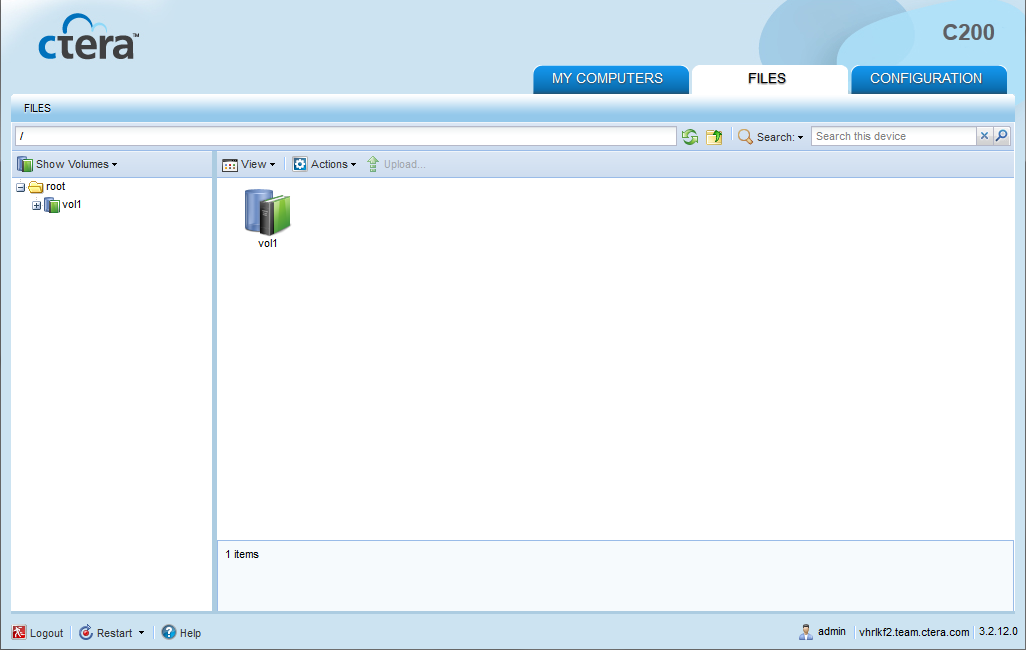Open the Help link

click(181, 632)
